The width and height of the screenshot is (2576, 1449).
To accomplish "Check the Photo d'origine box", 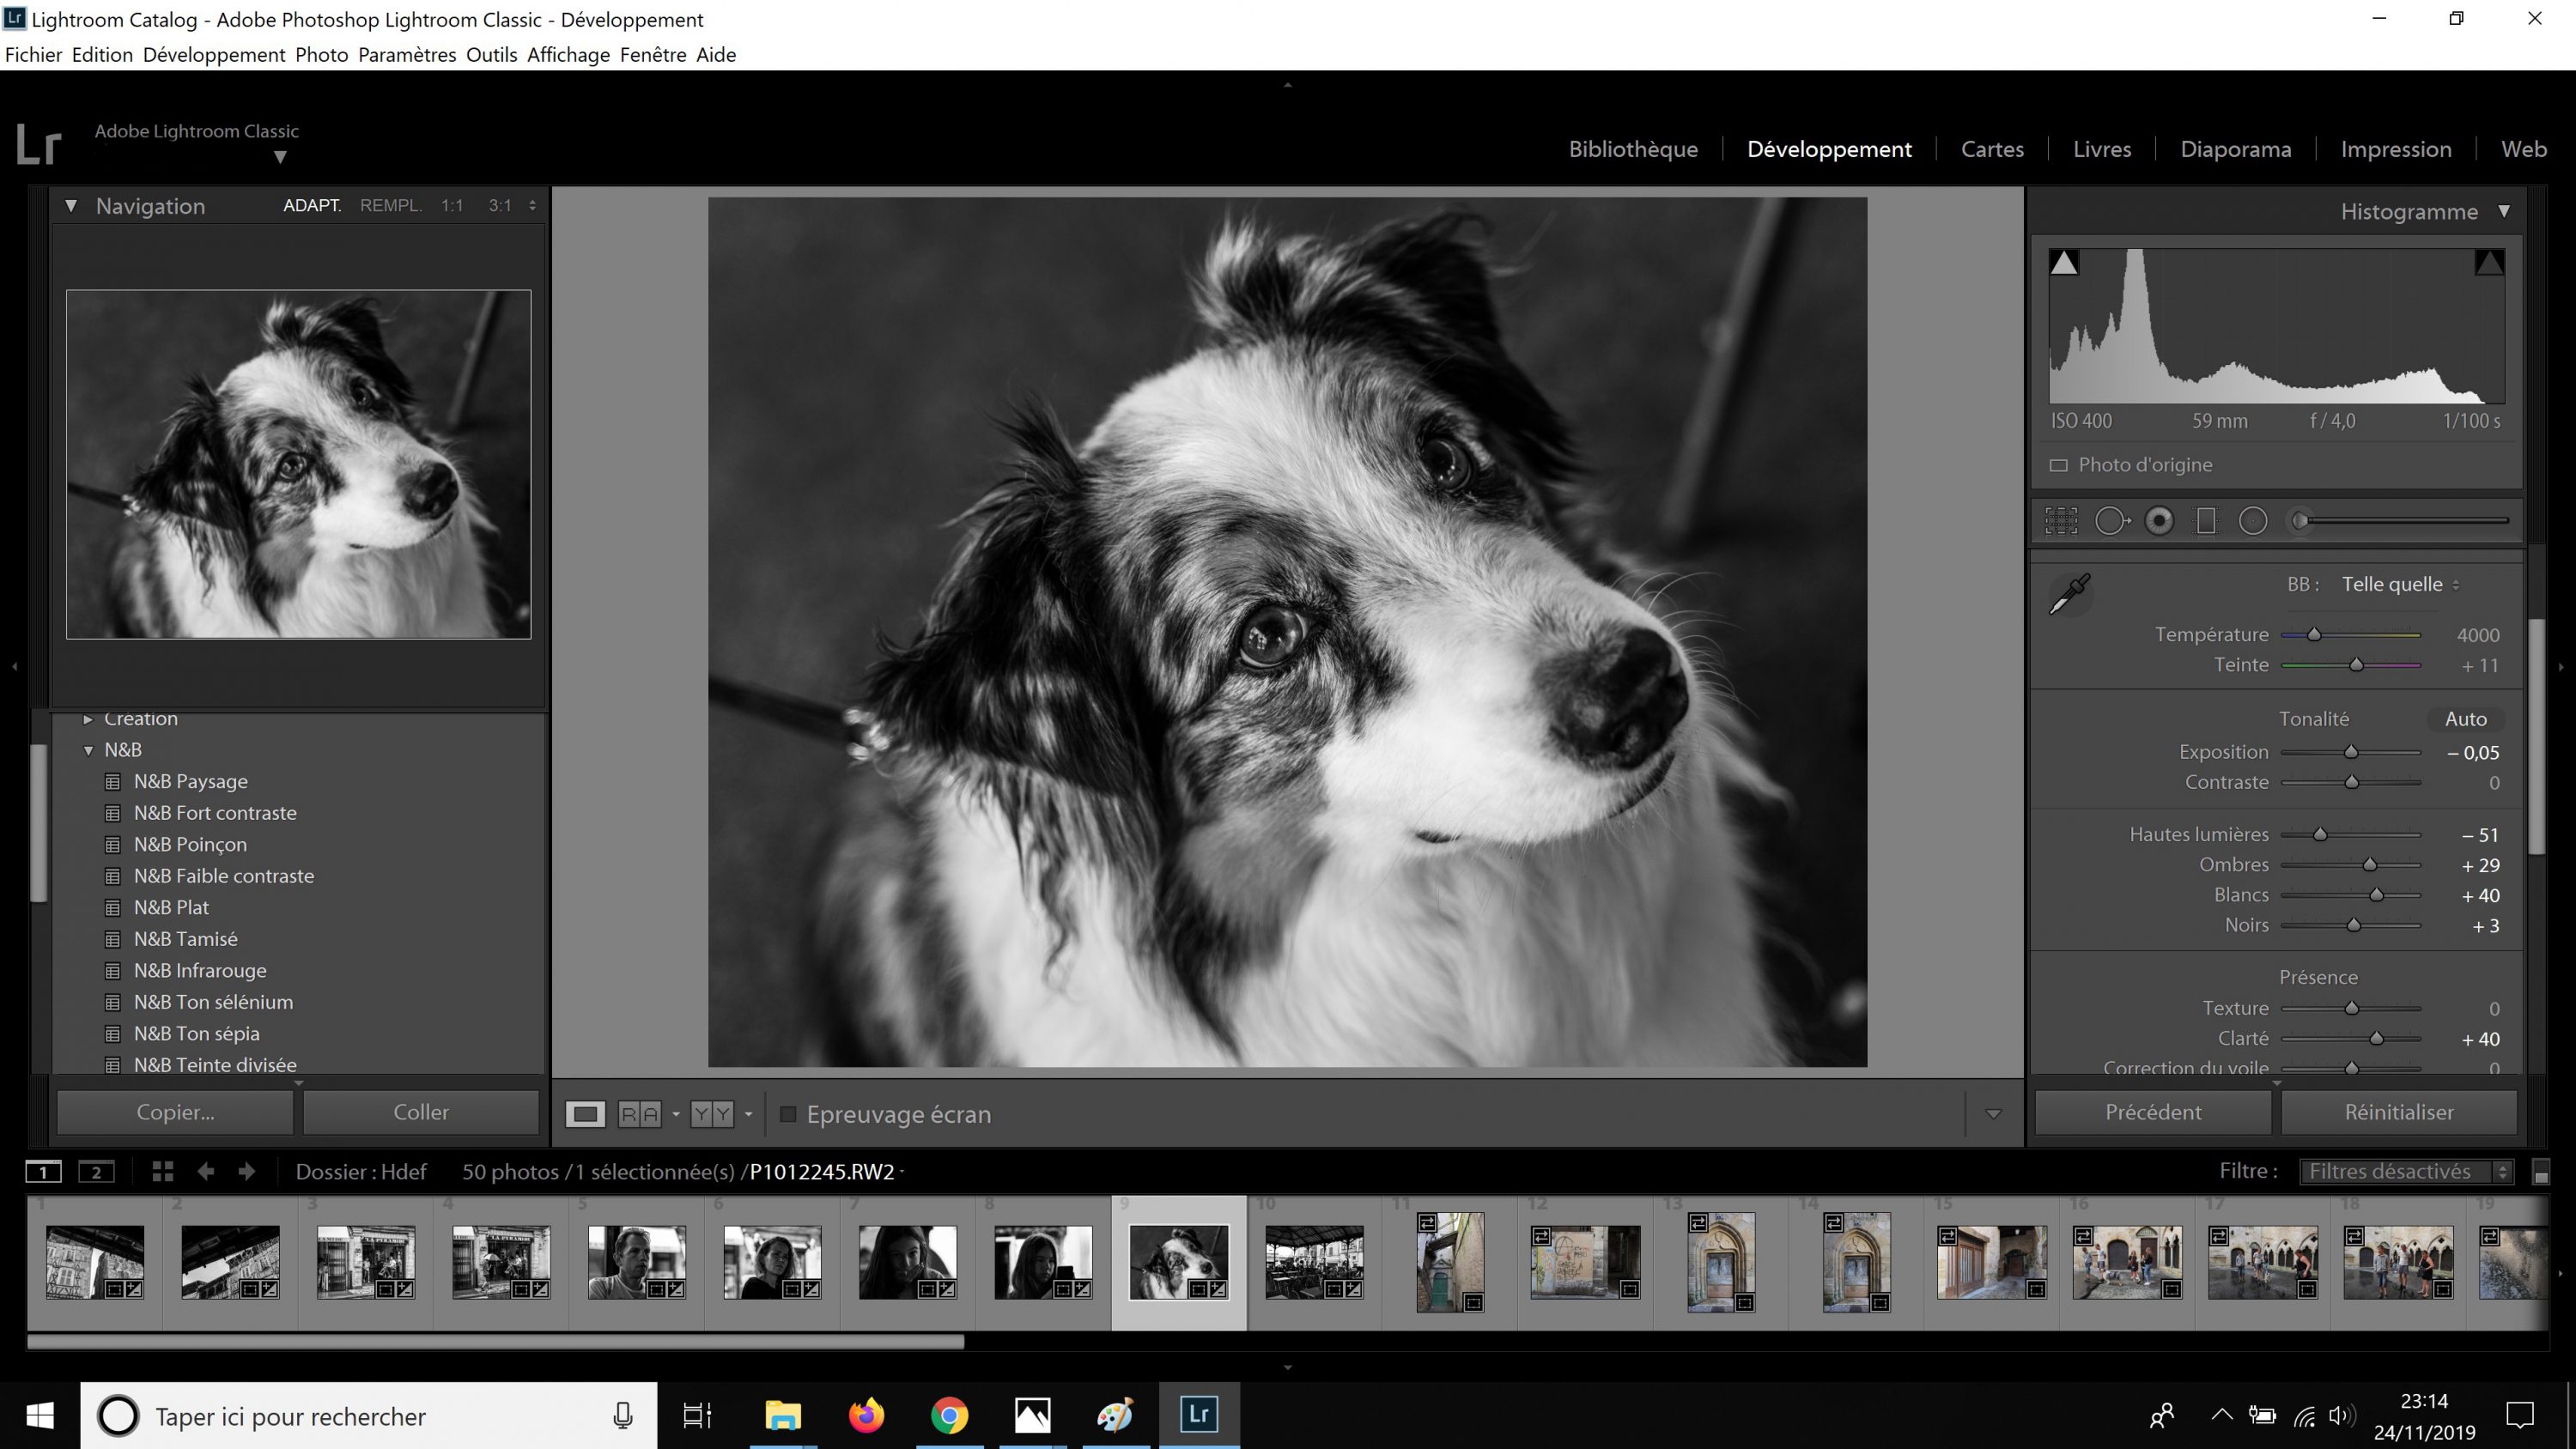I will 2058,465.
